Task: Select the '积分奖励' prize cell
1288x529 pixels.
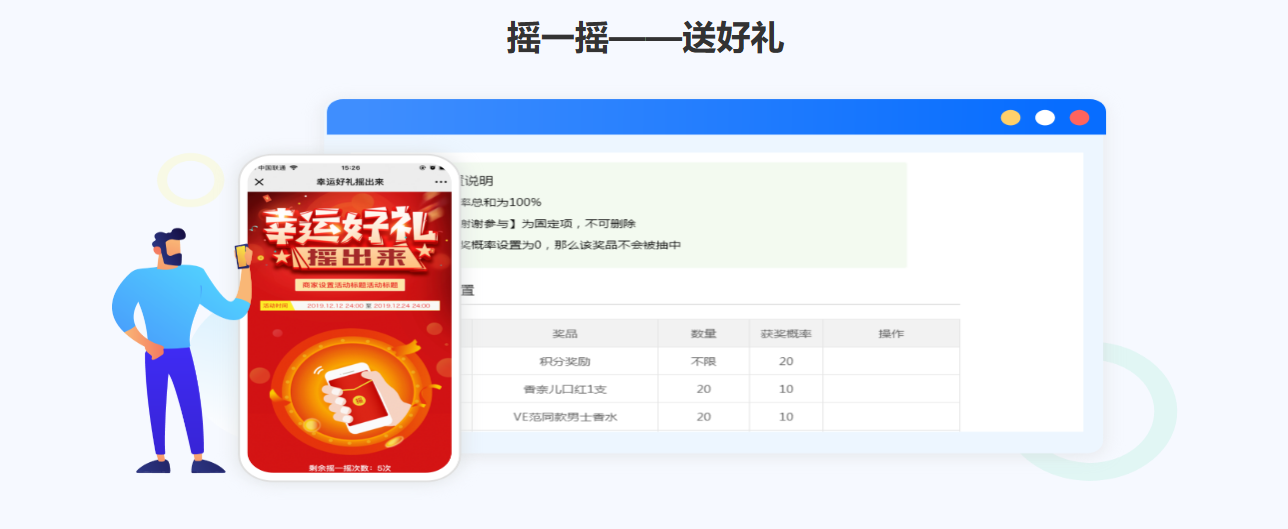Action: (565, 361)
